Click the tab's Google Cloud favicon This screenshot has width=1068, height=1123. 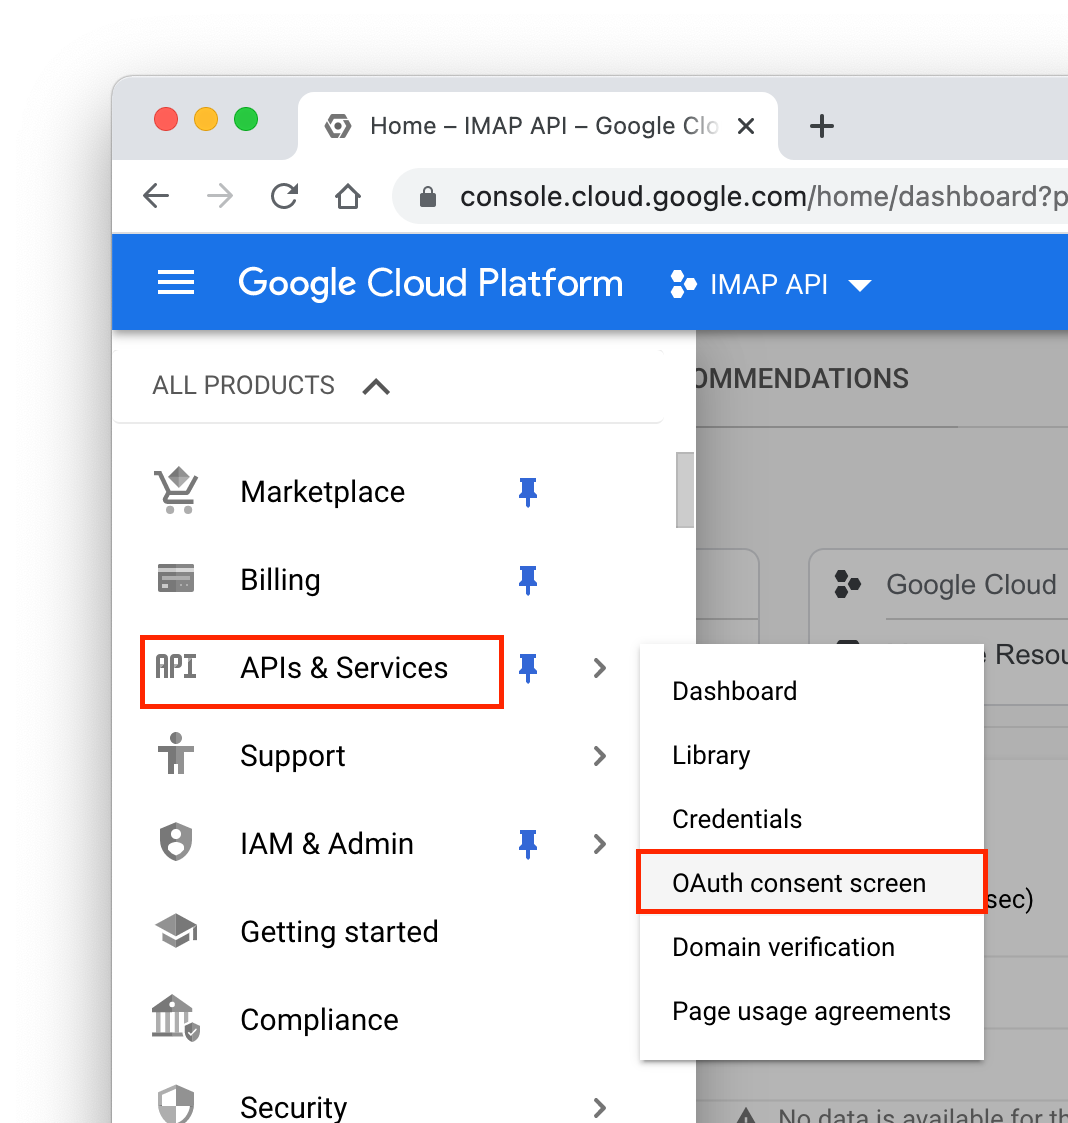point(338,126)
